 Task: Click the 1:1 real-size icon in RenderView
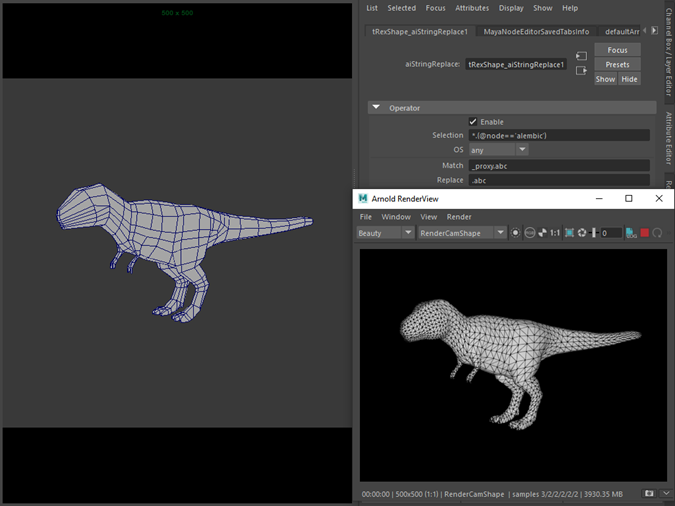coord(555,233)
